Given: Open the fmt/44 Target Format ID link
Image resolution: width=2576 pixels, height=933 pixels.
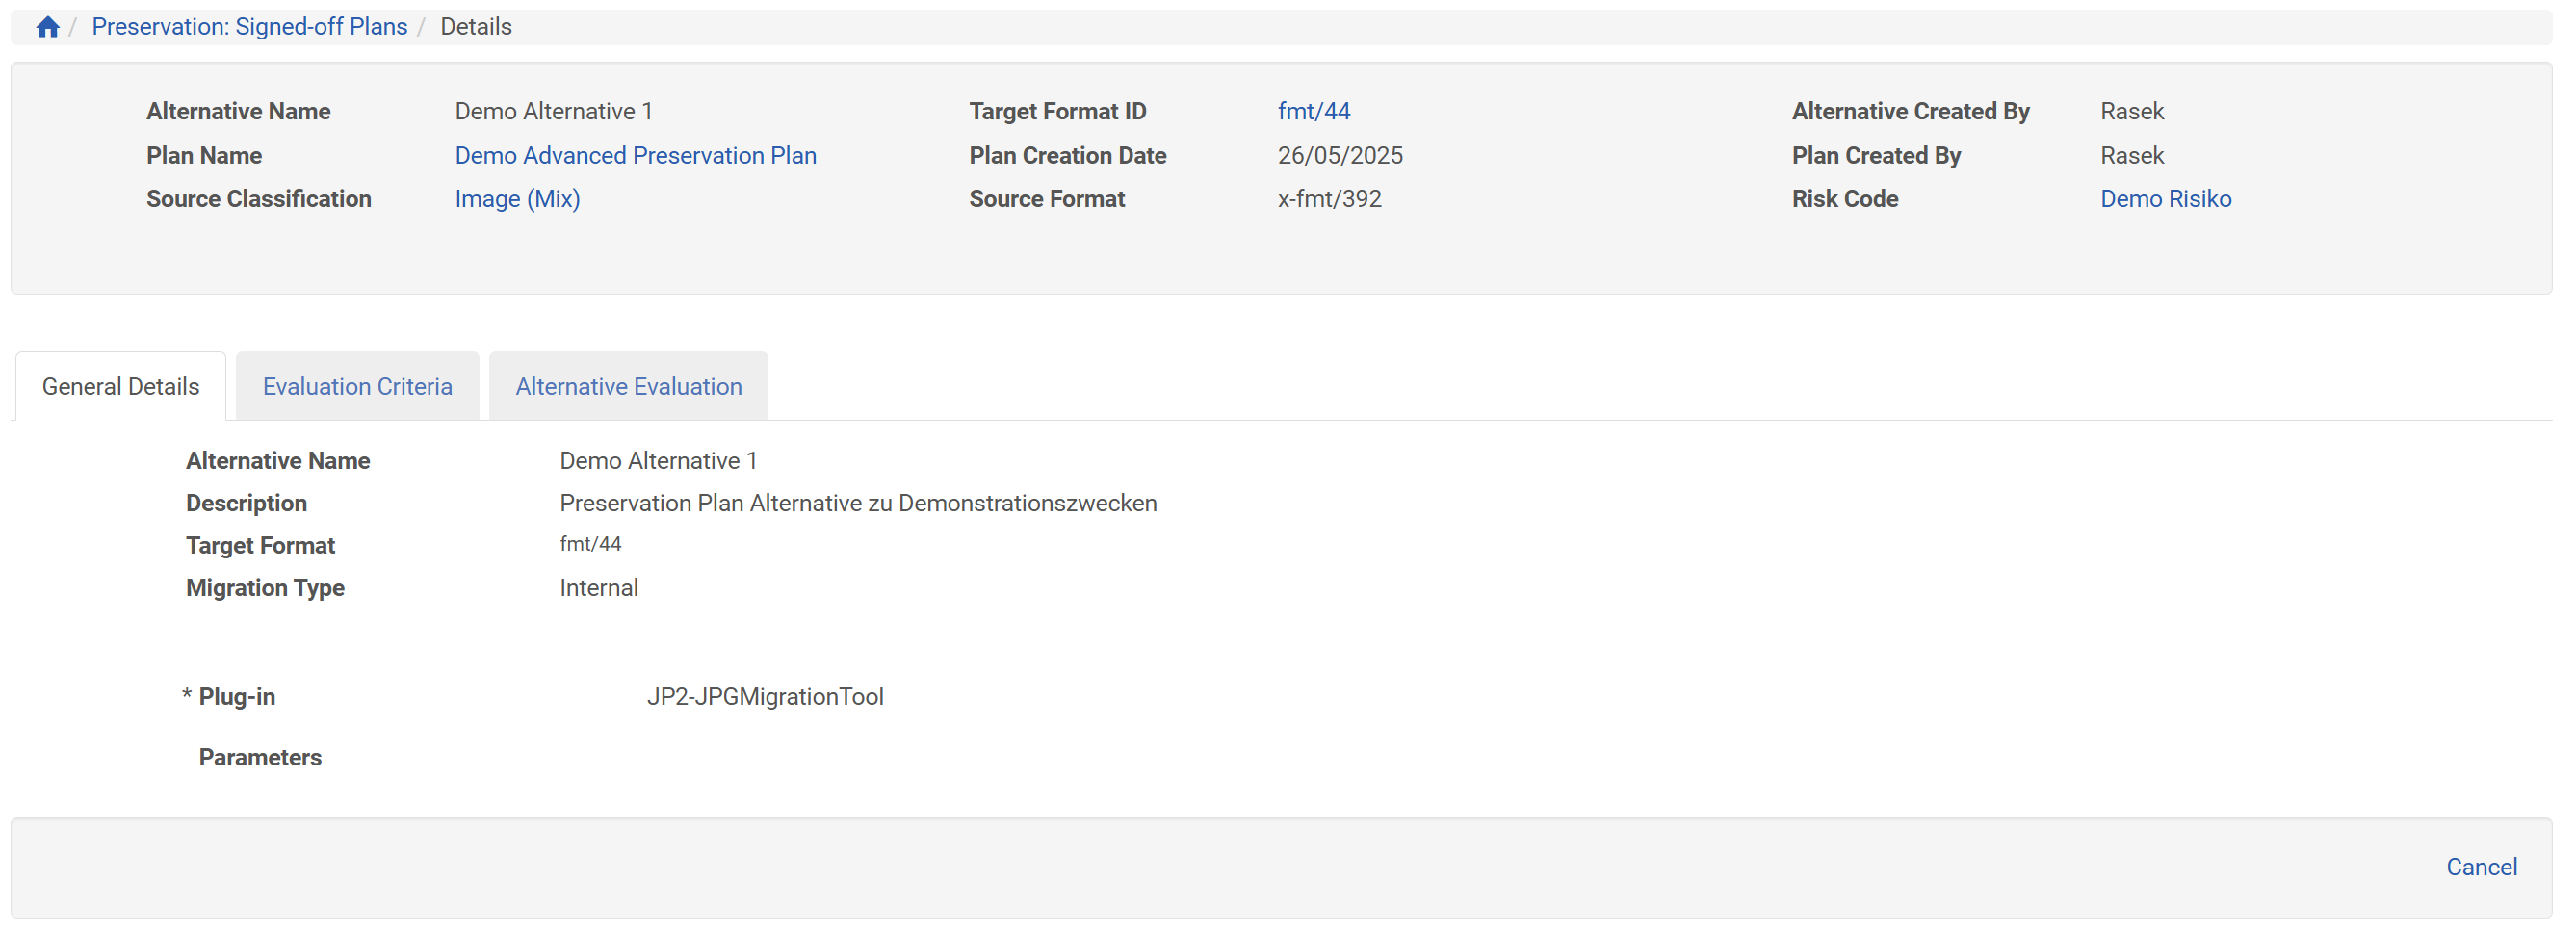Looking at the screenshot, I should click(1313, 111).
